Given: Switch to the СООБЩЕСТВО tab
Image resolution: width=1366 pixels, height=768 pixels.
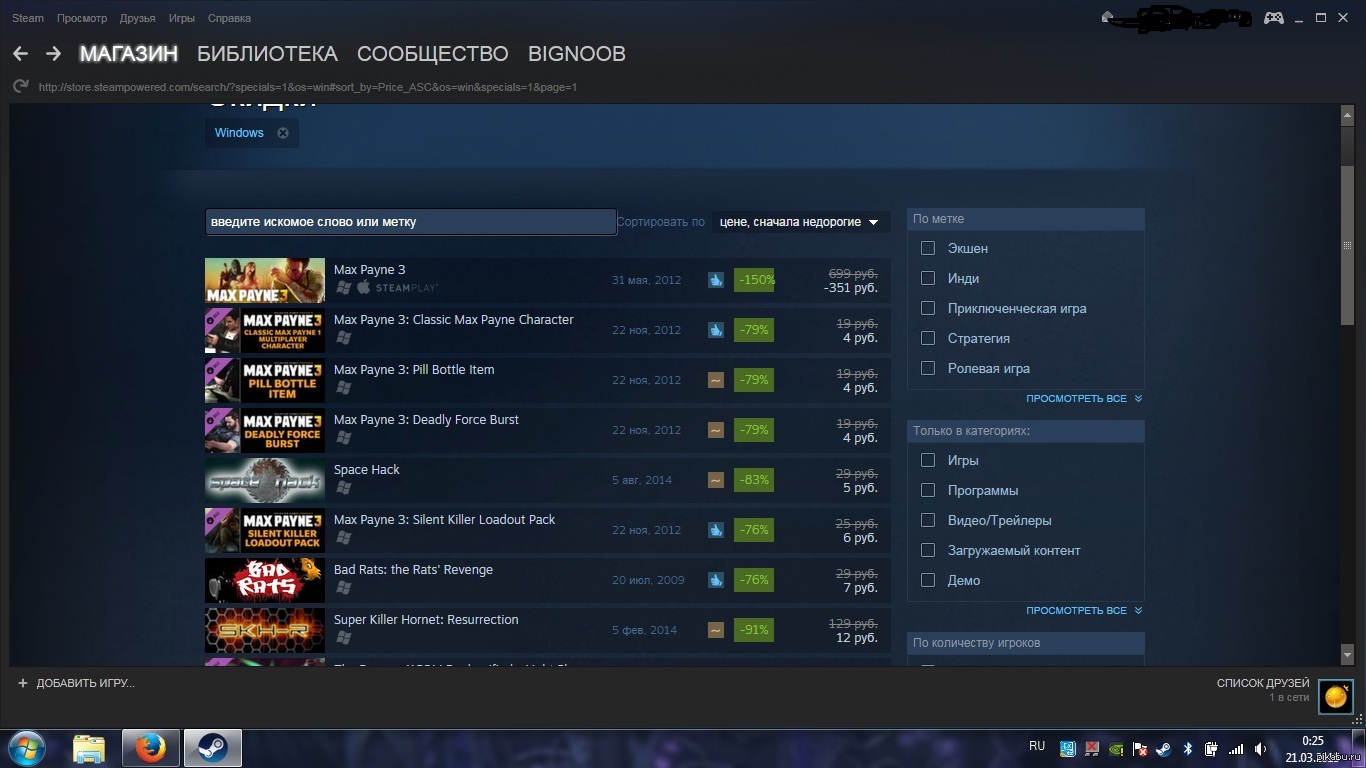Looking at the screenshot, I should point(433,54).
